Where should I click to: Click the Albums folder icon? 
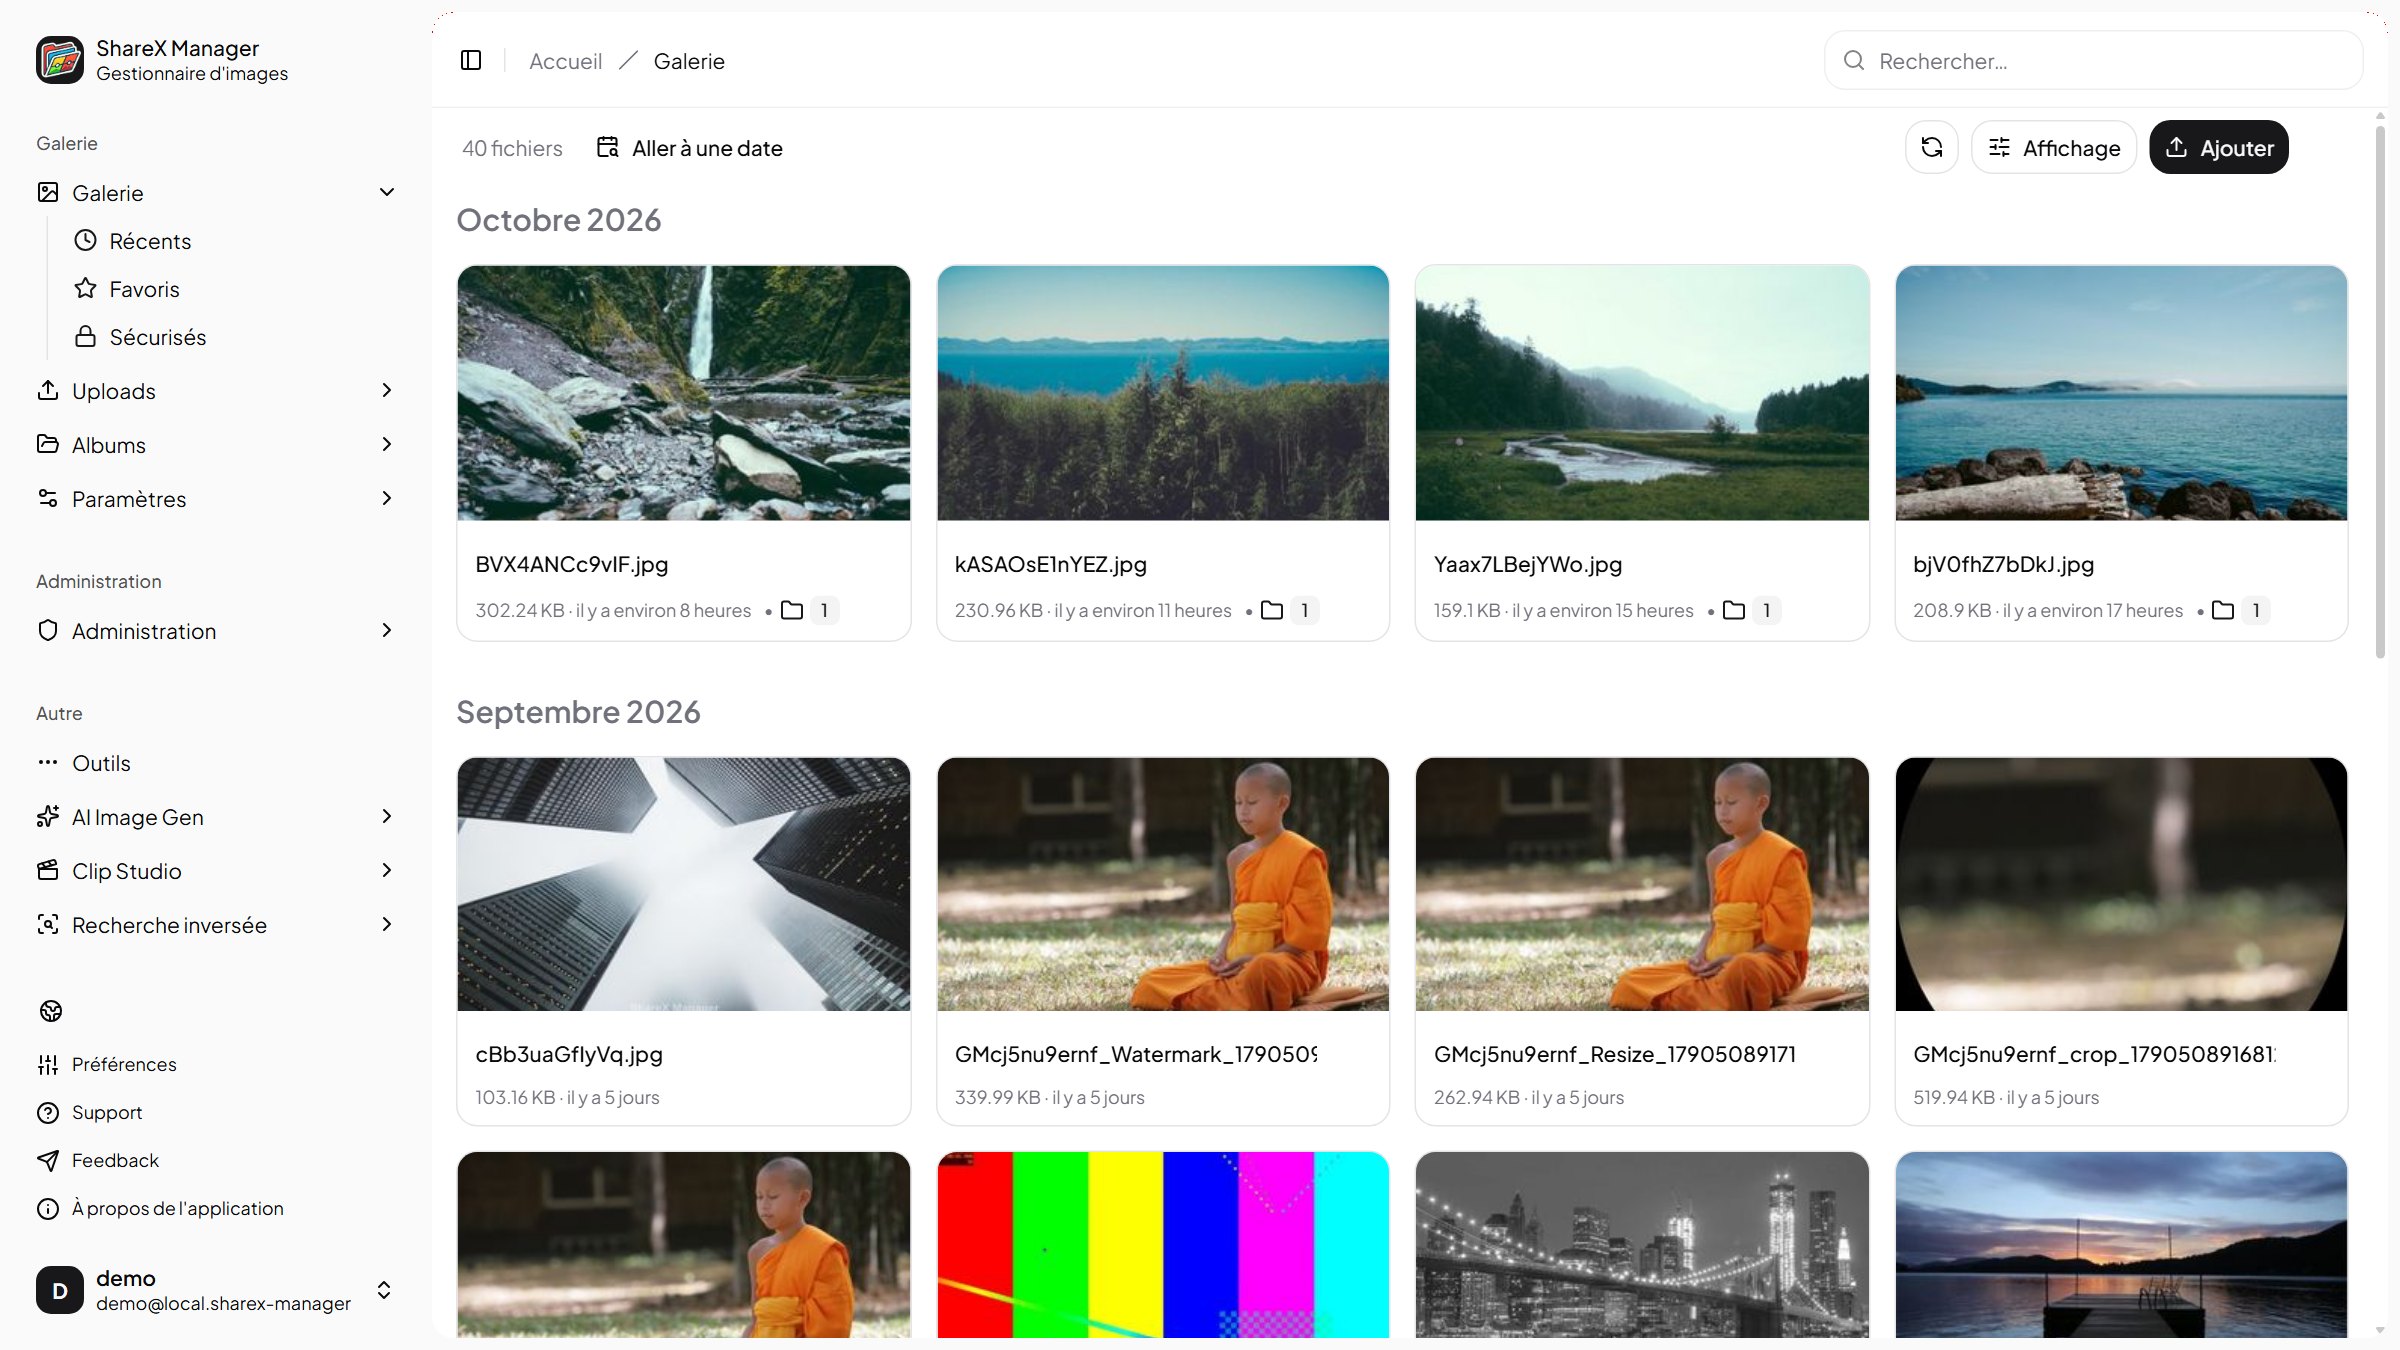tap(48, 444)
